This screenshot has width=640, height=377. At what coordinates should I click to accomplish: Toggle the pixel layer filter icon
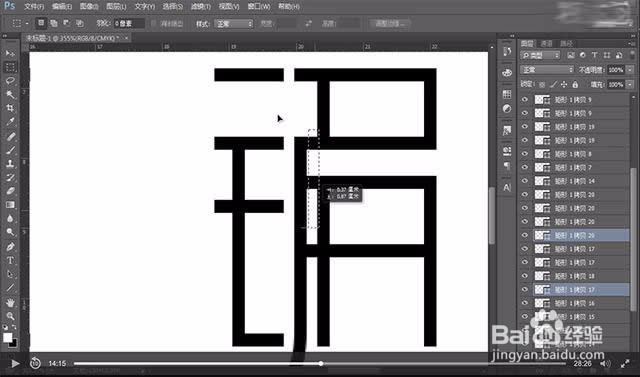[571, 55]
